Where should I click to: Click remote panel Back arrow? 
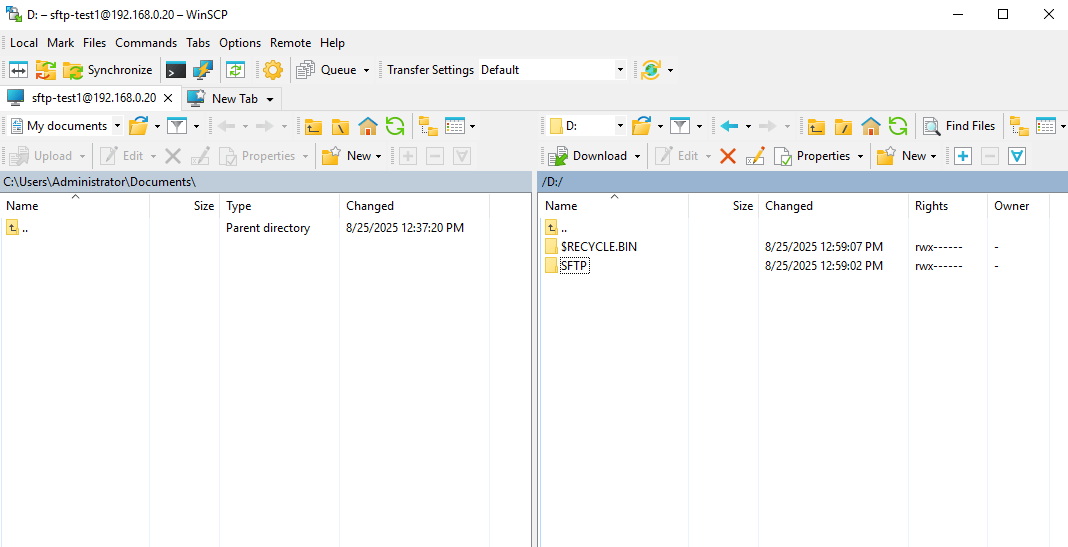pos(729,126)
